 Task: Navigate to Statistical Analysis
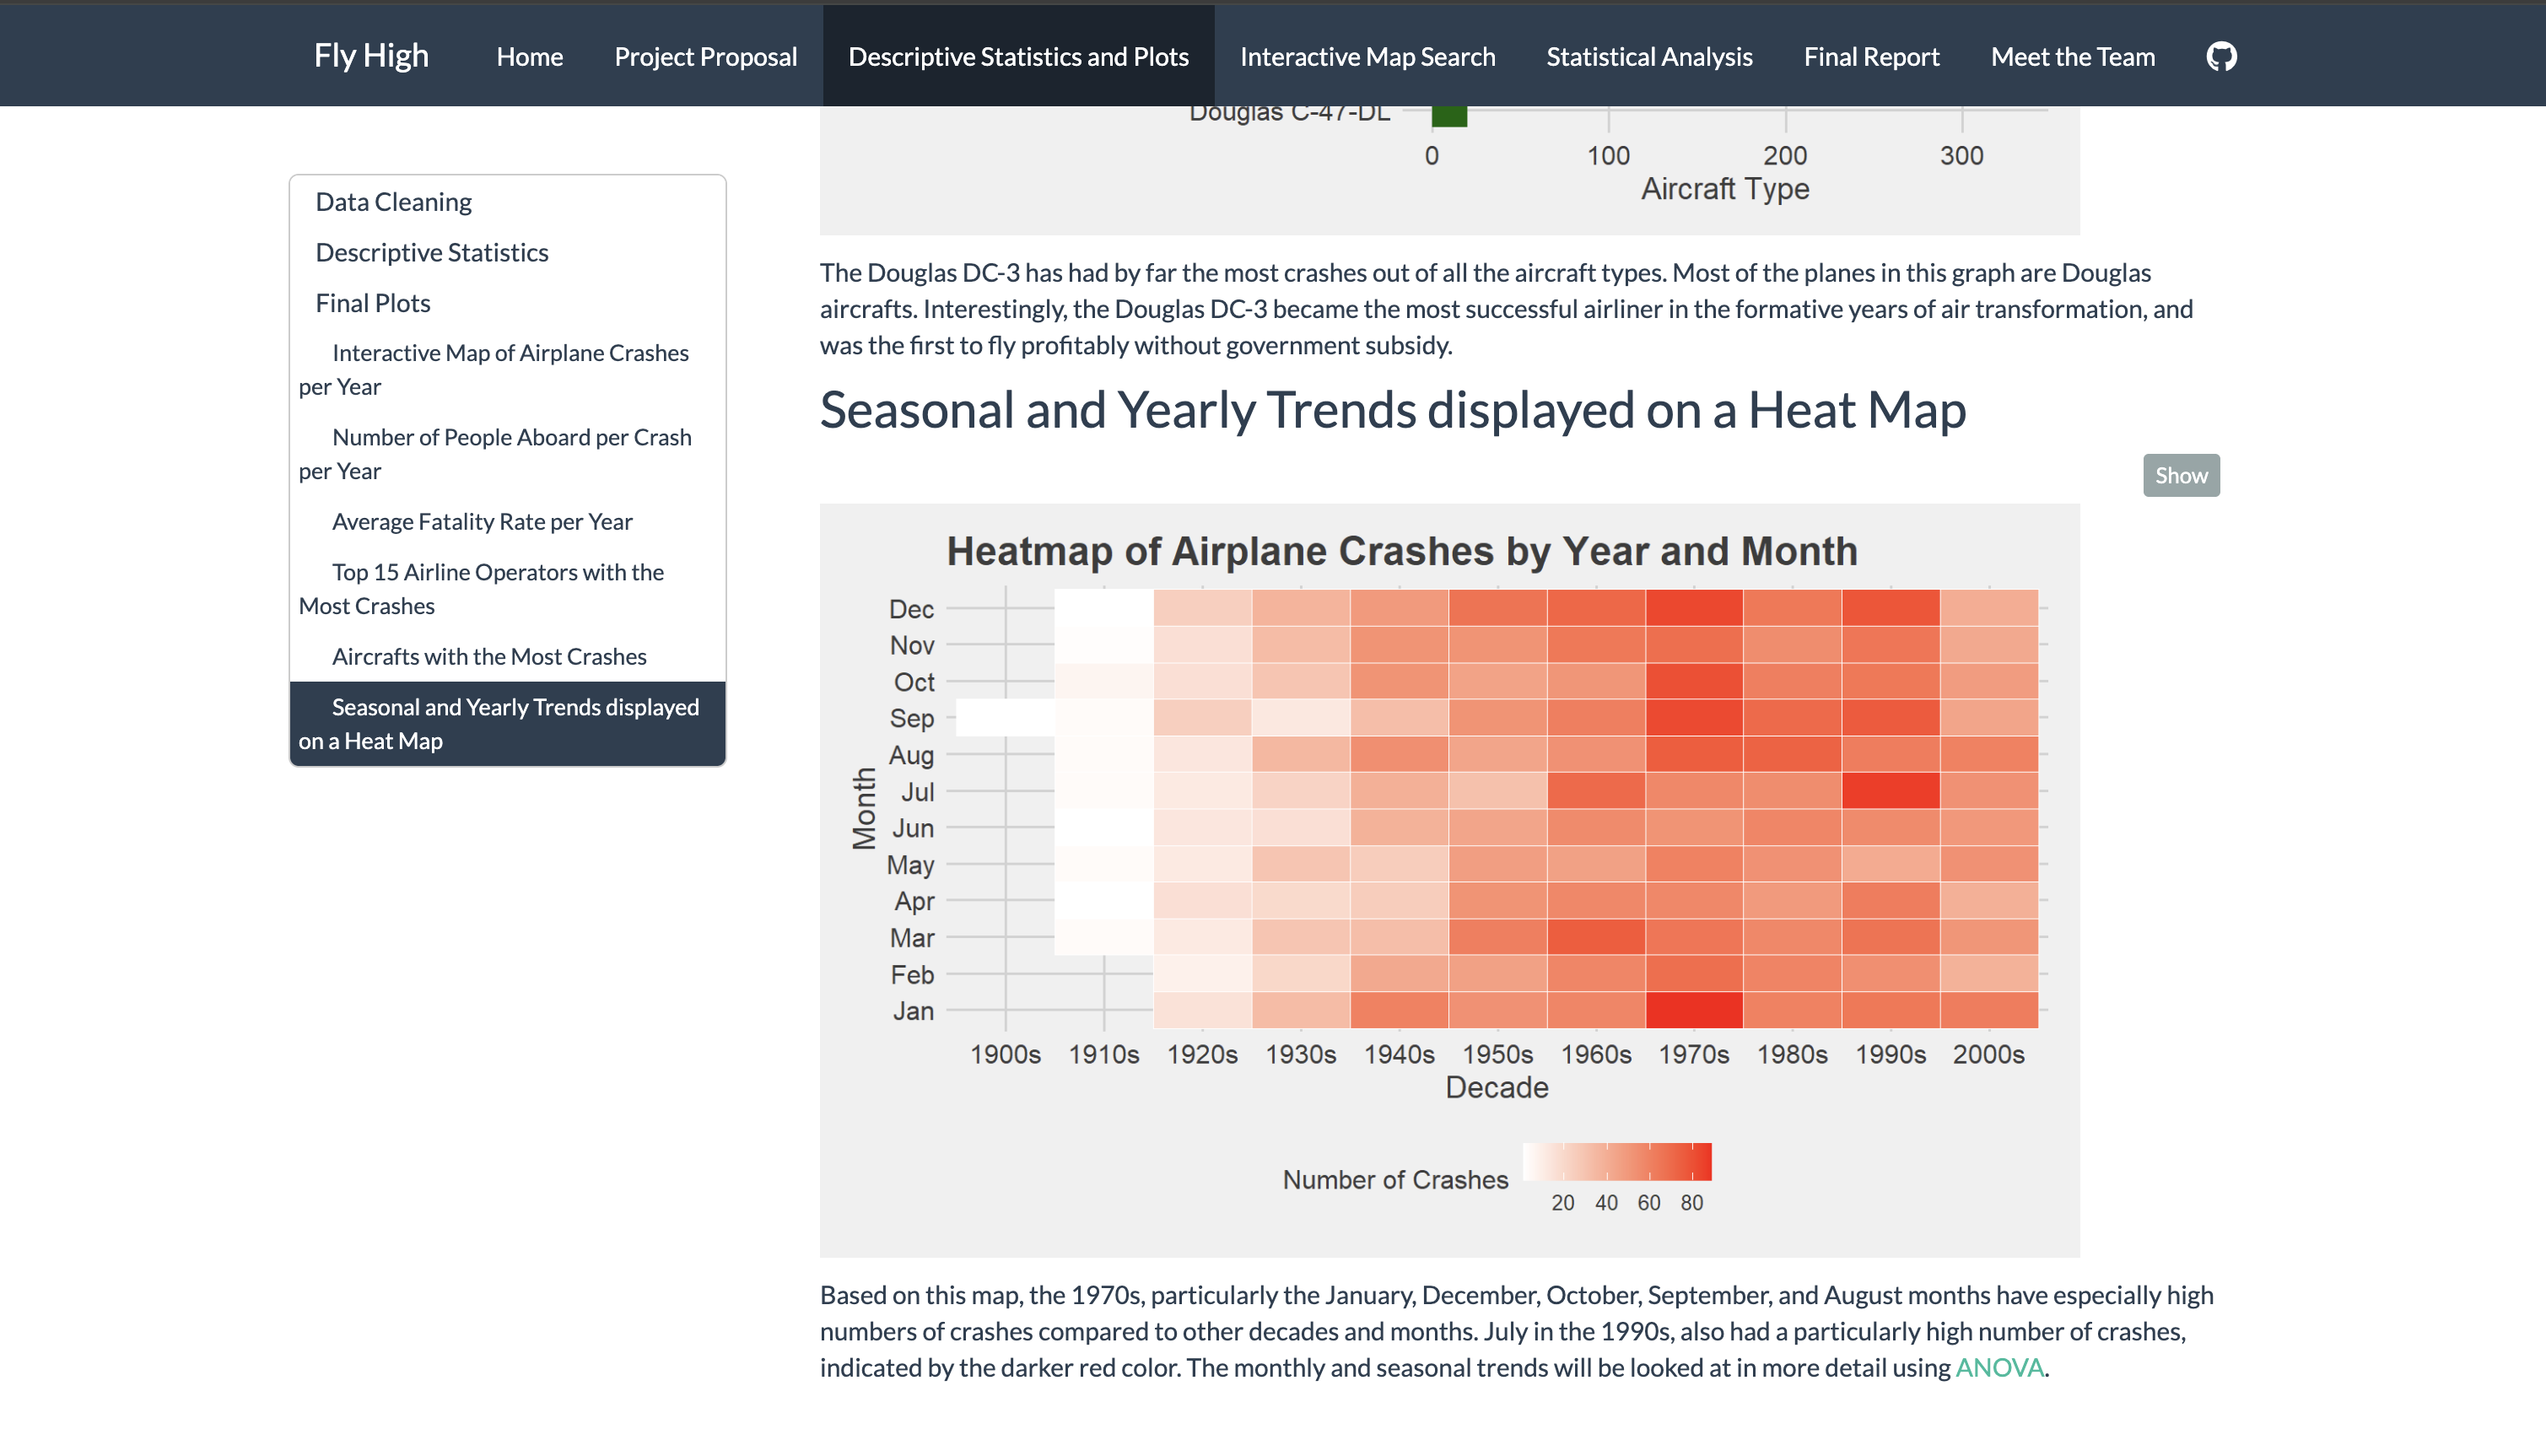1649,56
